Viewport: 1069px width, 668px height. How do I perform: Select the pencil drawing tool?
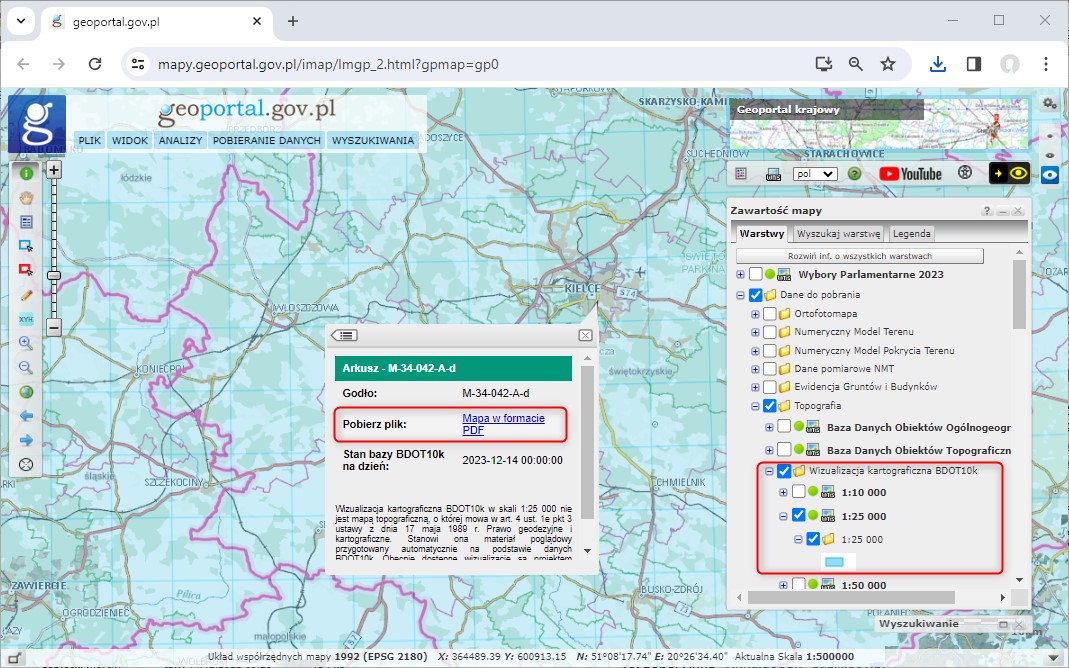26,295
